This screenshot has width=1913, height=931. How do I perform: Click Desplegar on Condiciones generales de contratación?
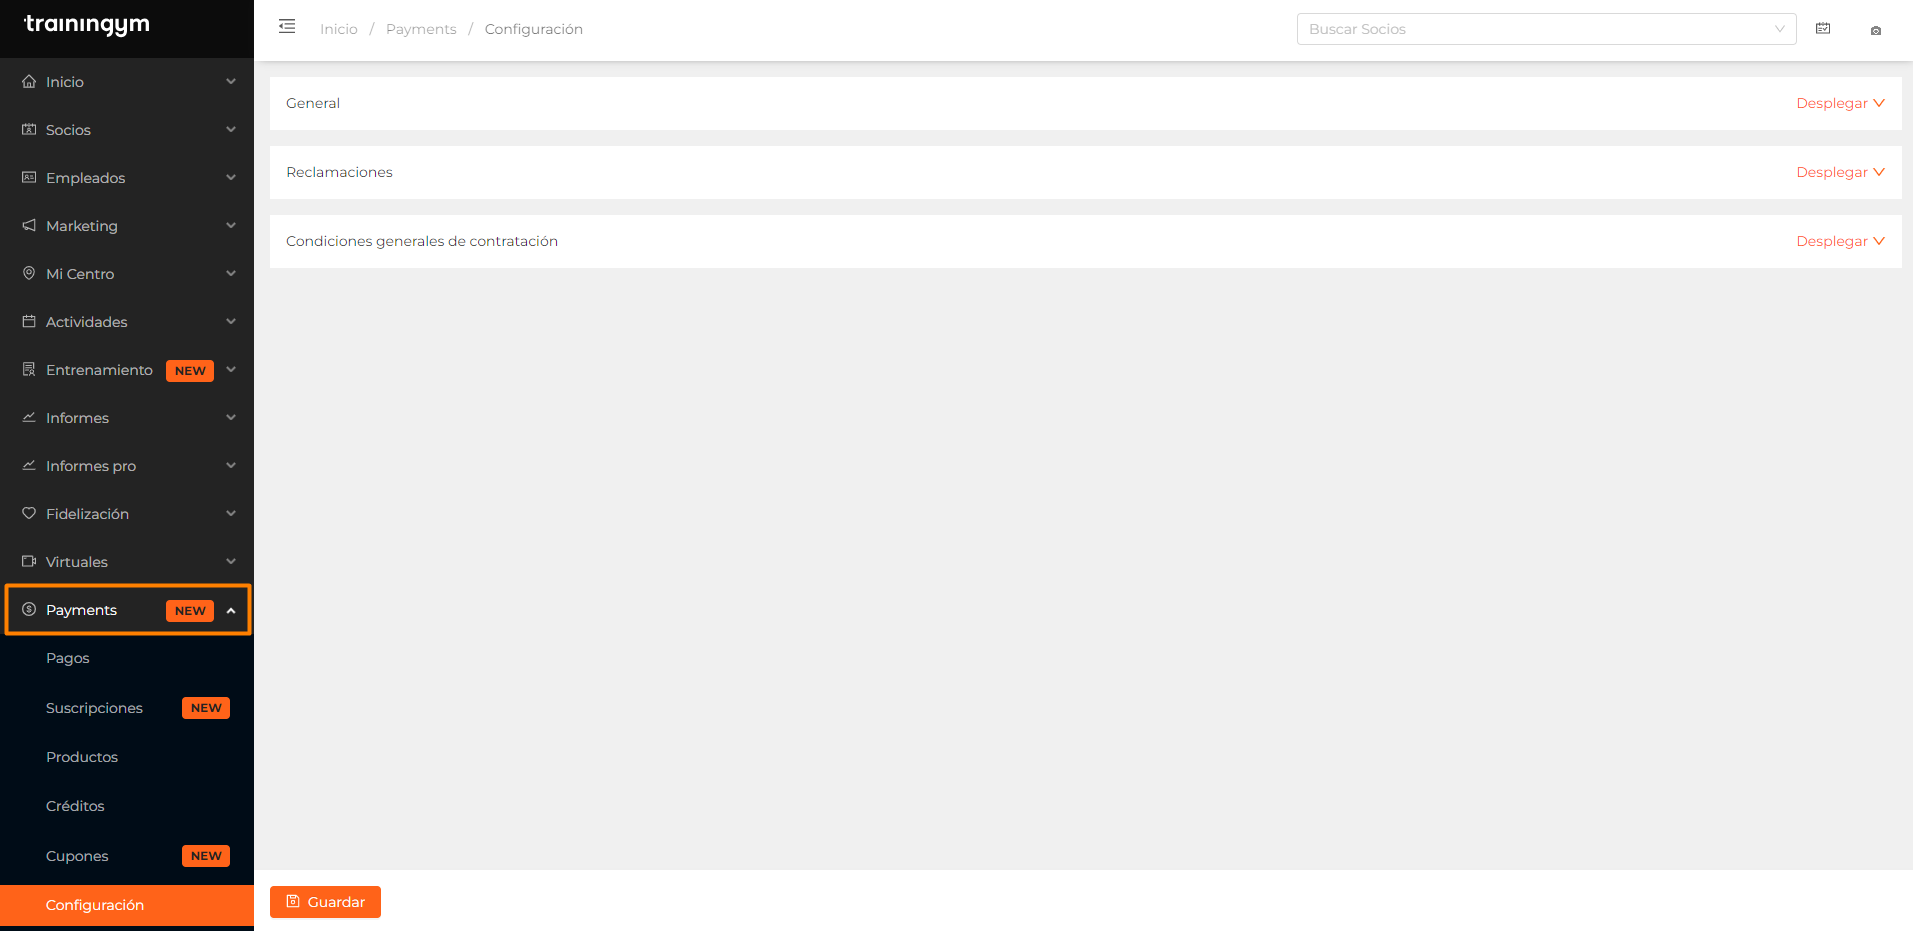(x=1840, y=241)
